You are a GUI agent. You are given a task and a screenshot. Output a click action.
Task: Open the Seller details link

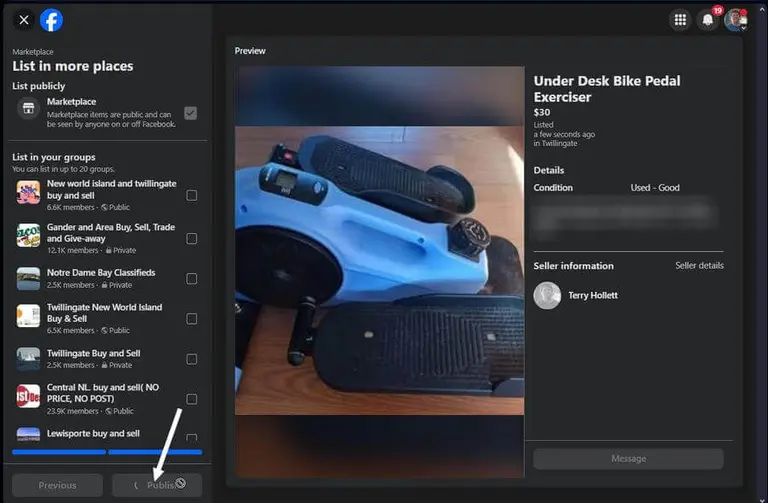coord(699,265)
